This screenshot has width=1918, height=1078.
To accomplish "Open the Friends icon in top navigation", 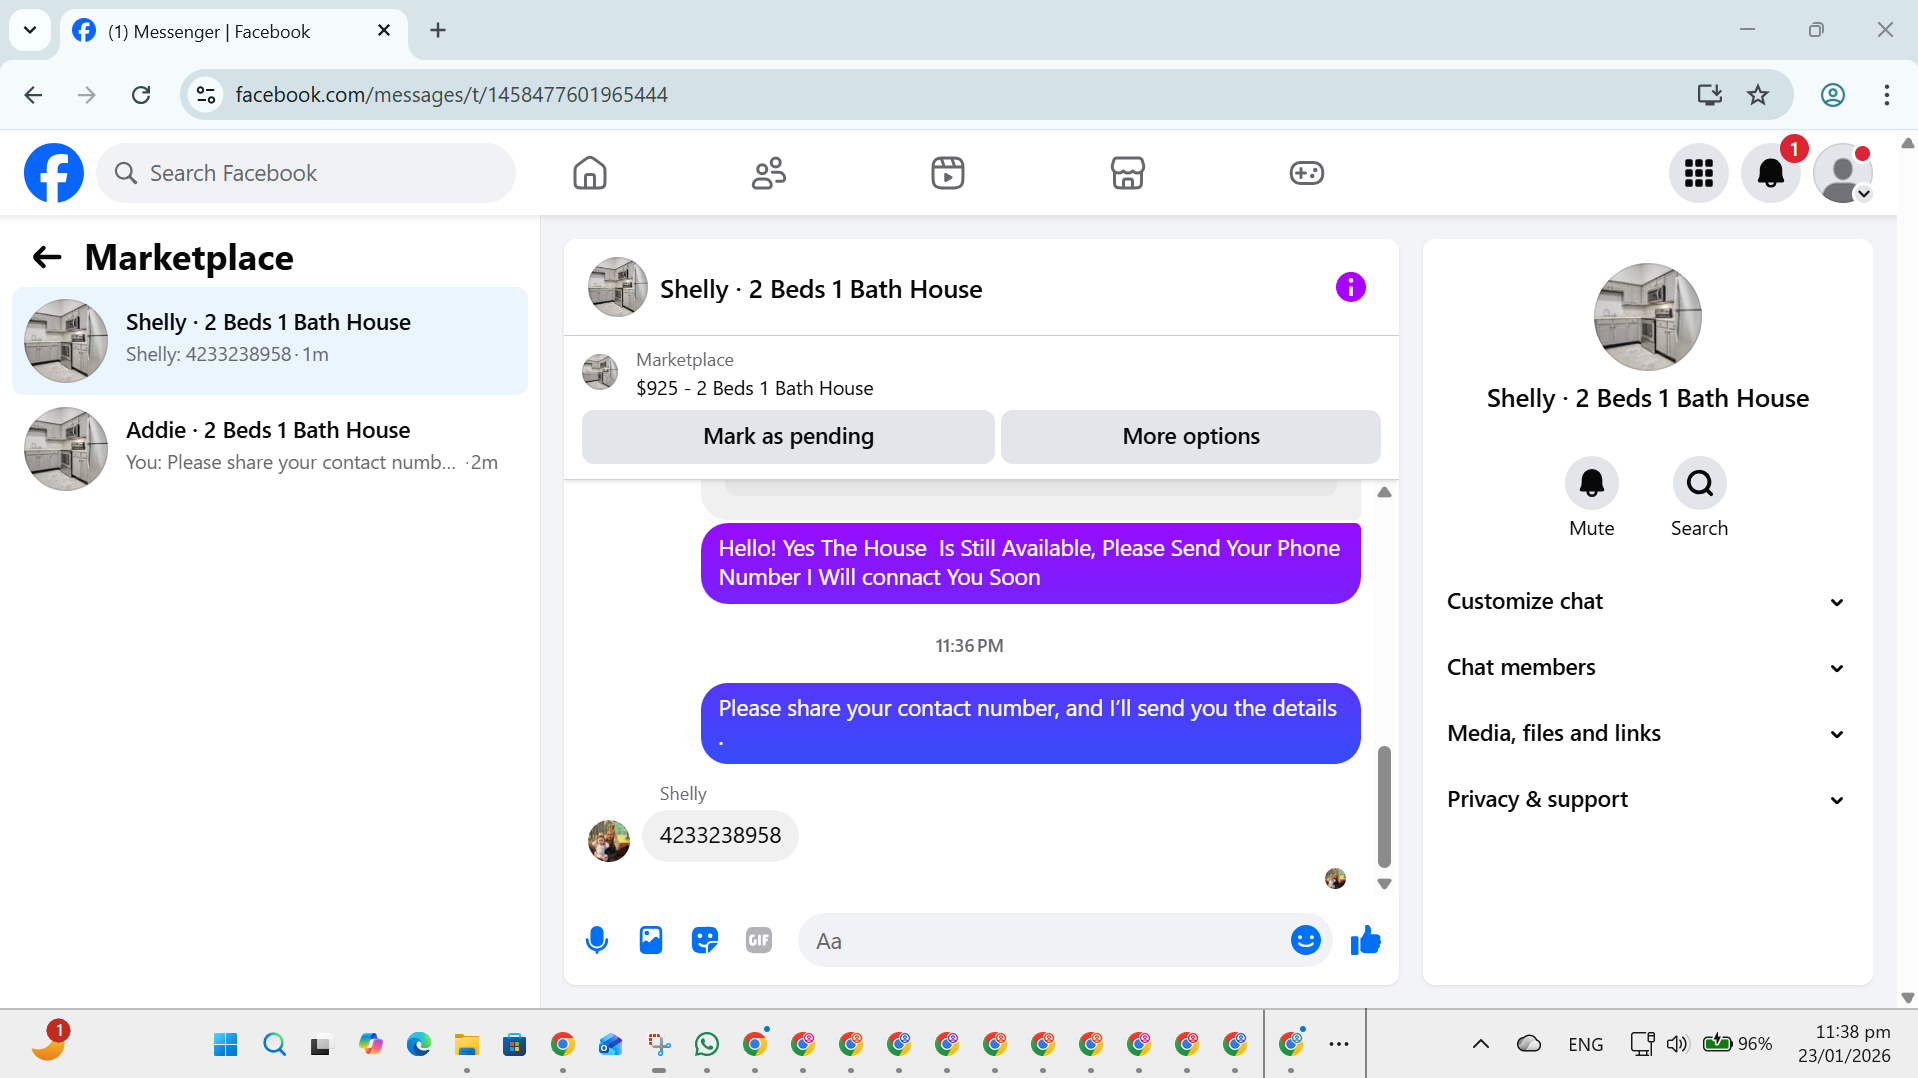I will pyautogui.click(x=769, y=173).
